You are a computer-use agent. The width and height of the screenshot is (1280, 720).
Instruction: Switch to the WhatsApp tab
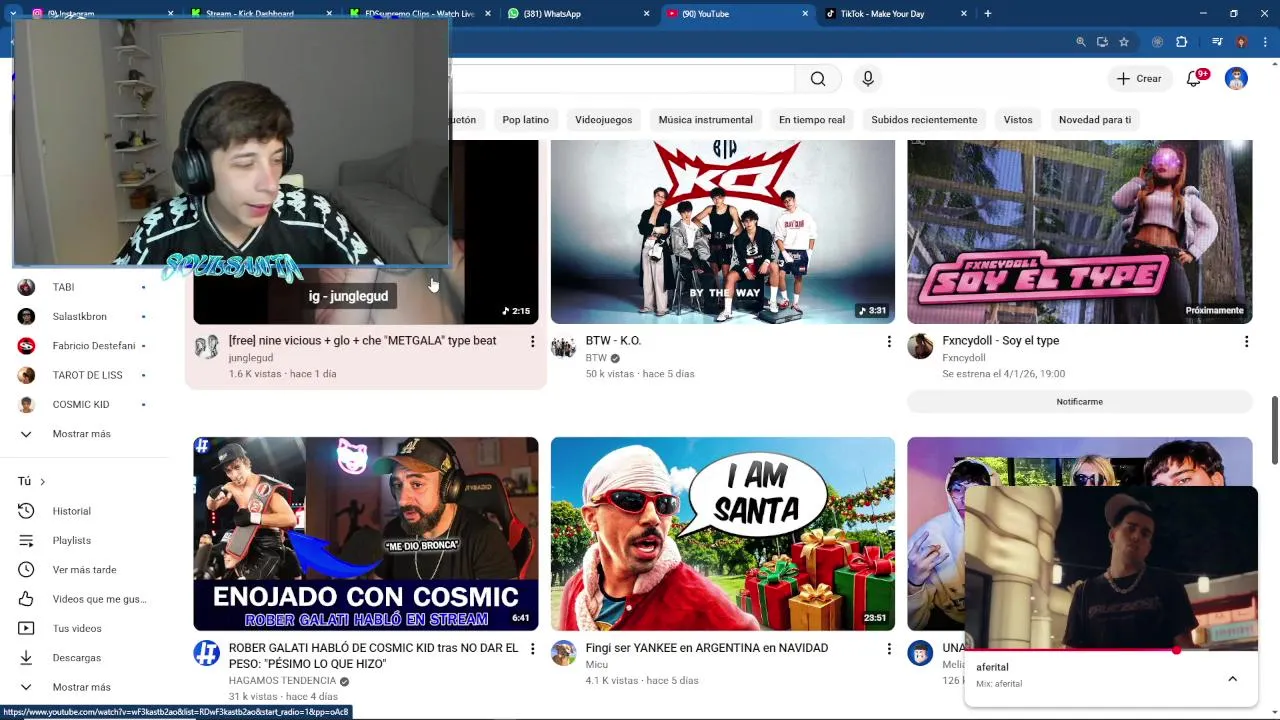tap(579, 14)
